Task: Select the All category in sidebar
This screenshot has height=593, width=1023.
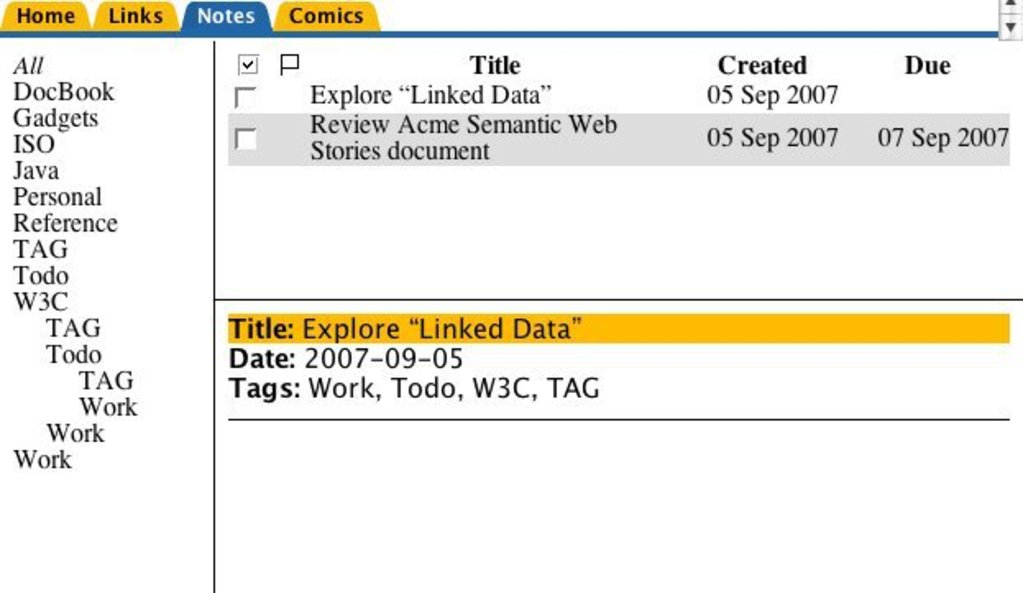Action: point(28,66)
